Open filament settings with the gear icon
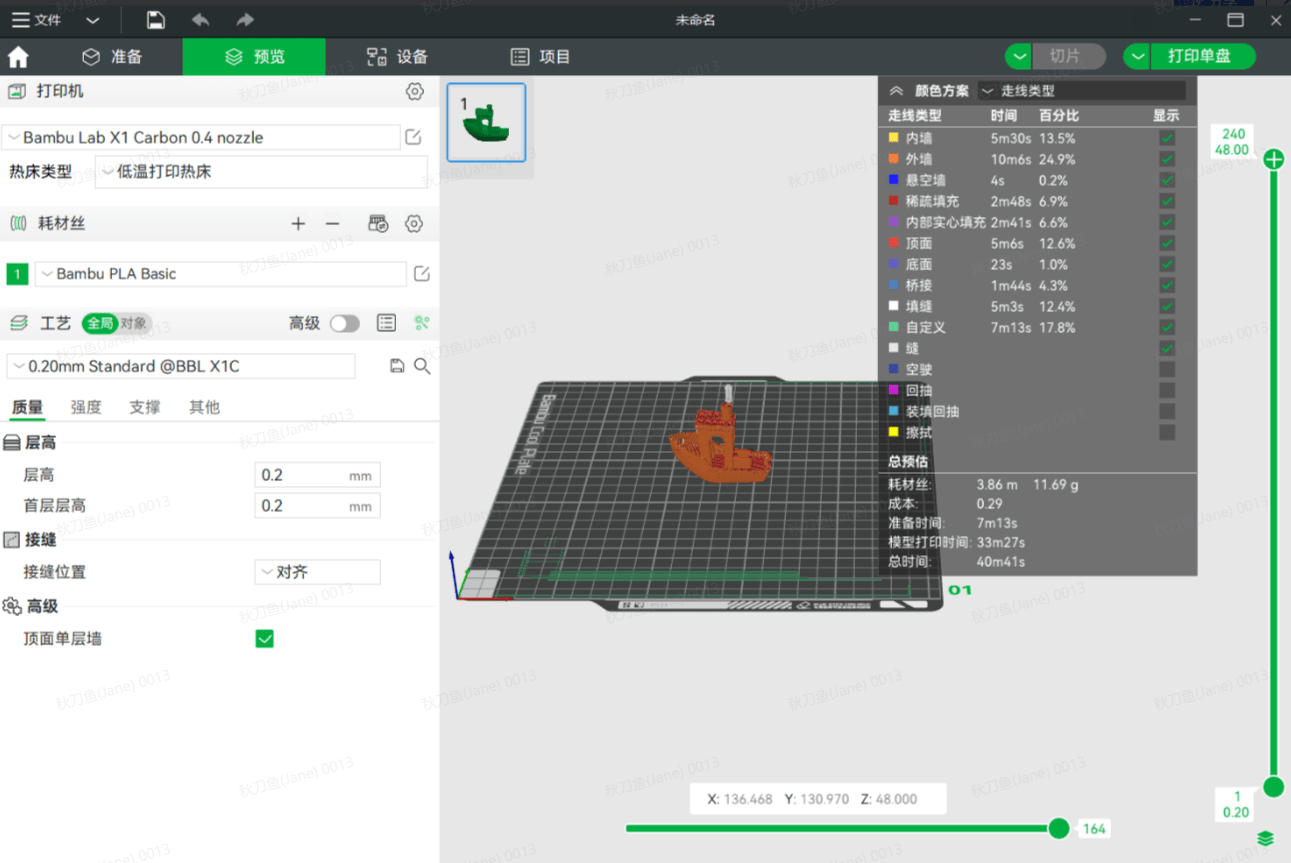The width and height of the screenshot is (1291, 863). click(414, 223)
